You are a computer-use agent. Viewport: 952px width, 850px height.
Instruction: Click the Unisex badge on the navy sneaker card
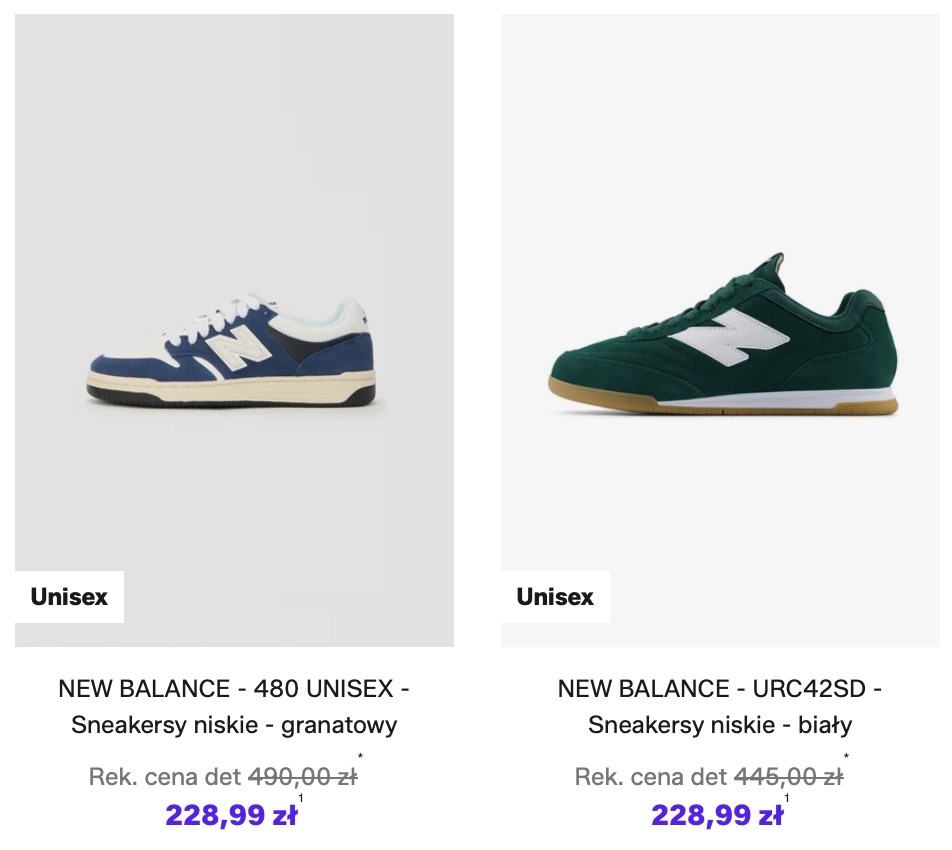(x=69, y=597)
